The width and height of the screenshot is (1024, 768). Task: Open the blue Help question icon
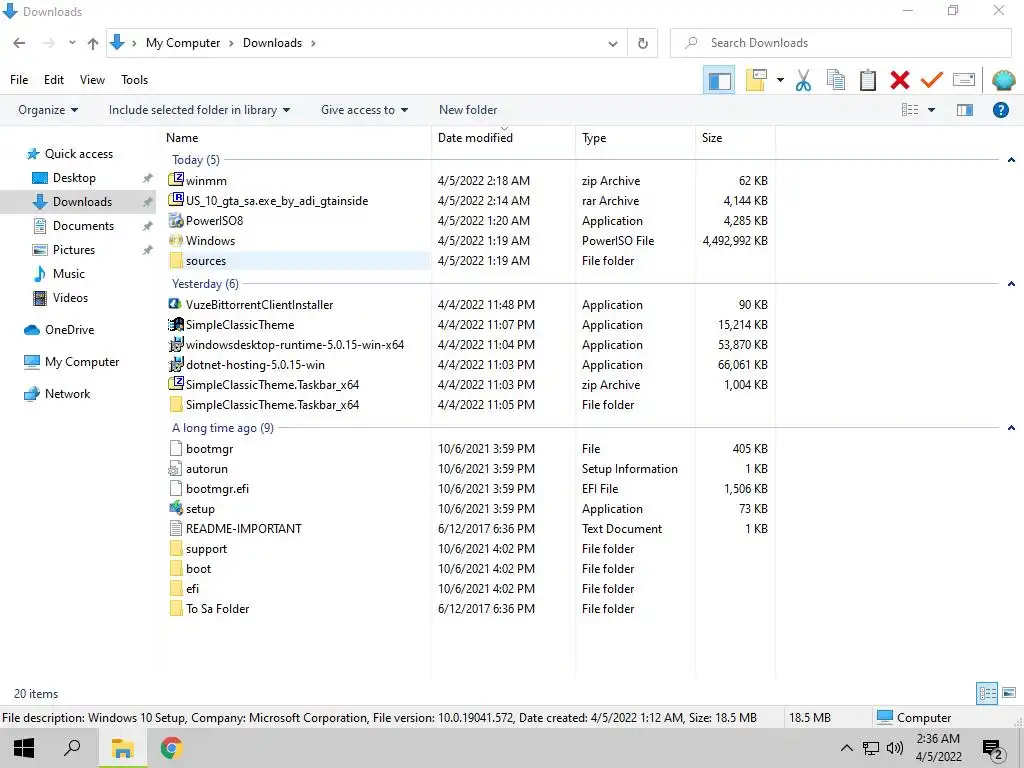1000,110
